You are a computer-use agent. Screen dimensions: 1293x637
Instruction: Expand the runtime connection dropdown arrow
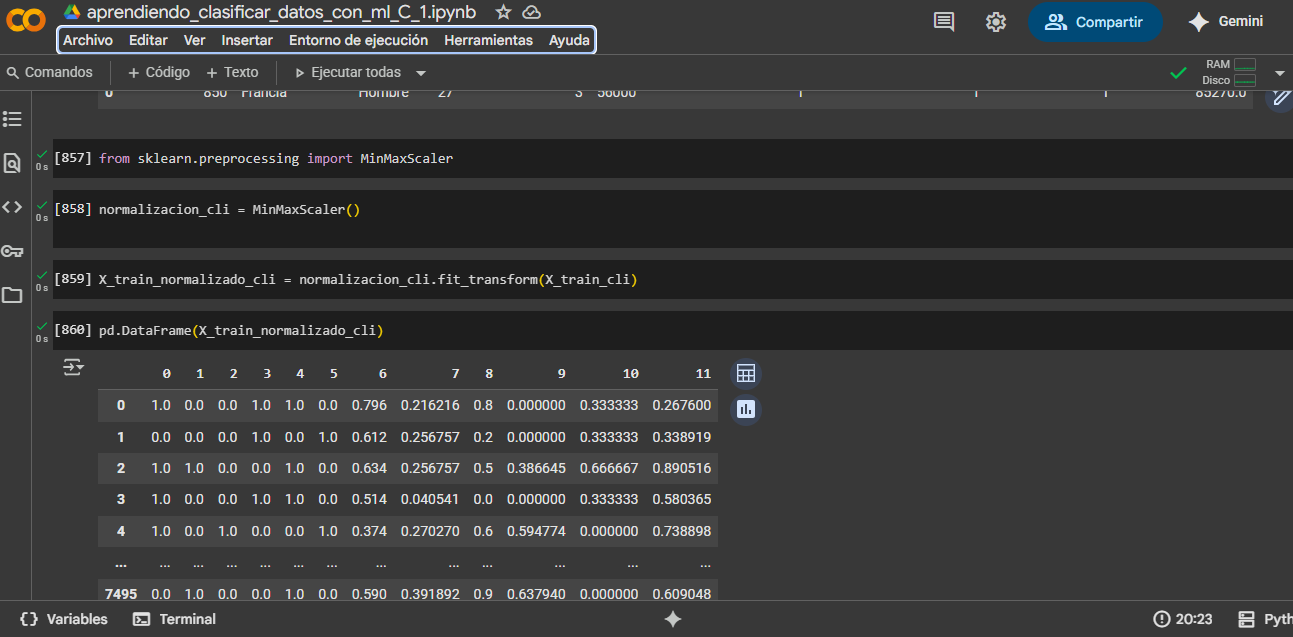[x=1279, y=73]
